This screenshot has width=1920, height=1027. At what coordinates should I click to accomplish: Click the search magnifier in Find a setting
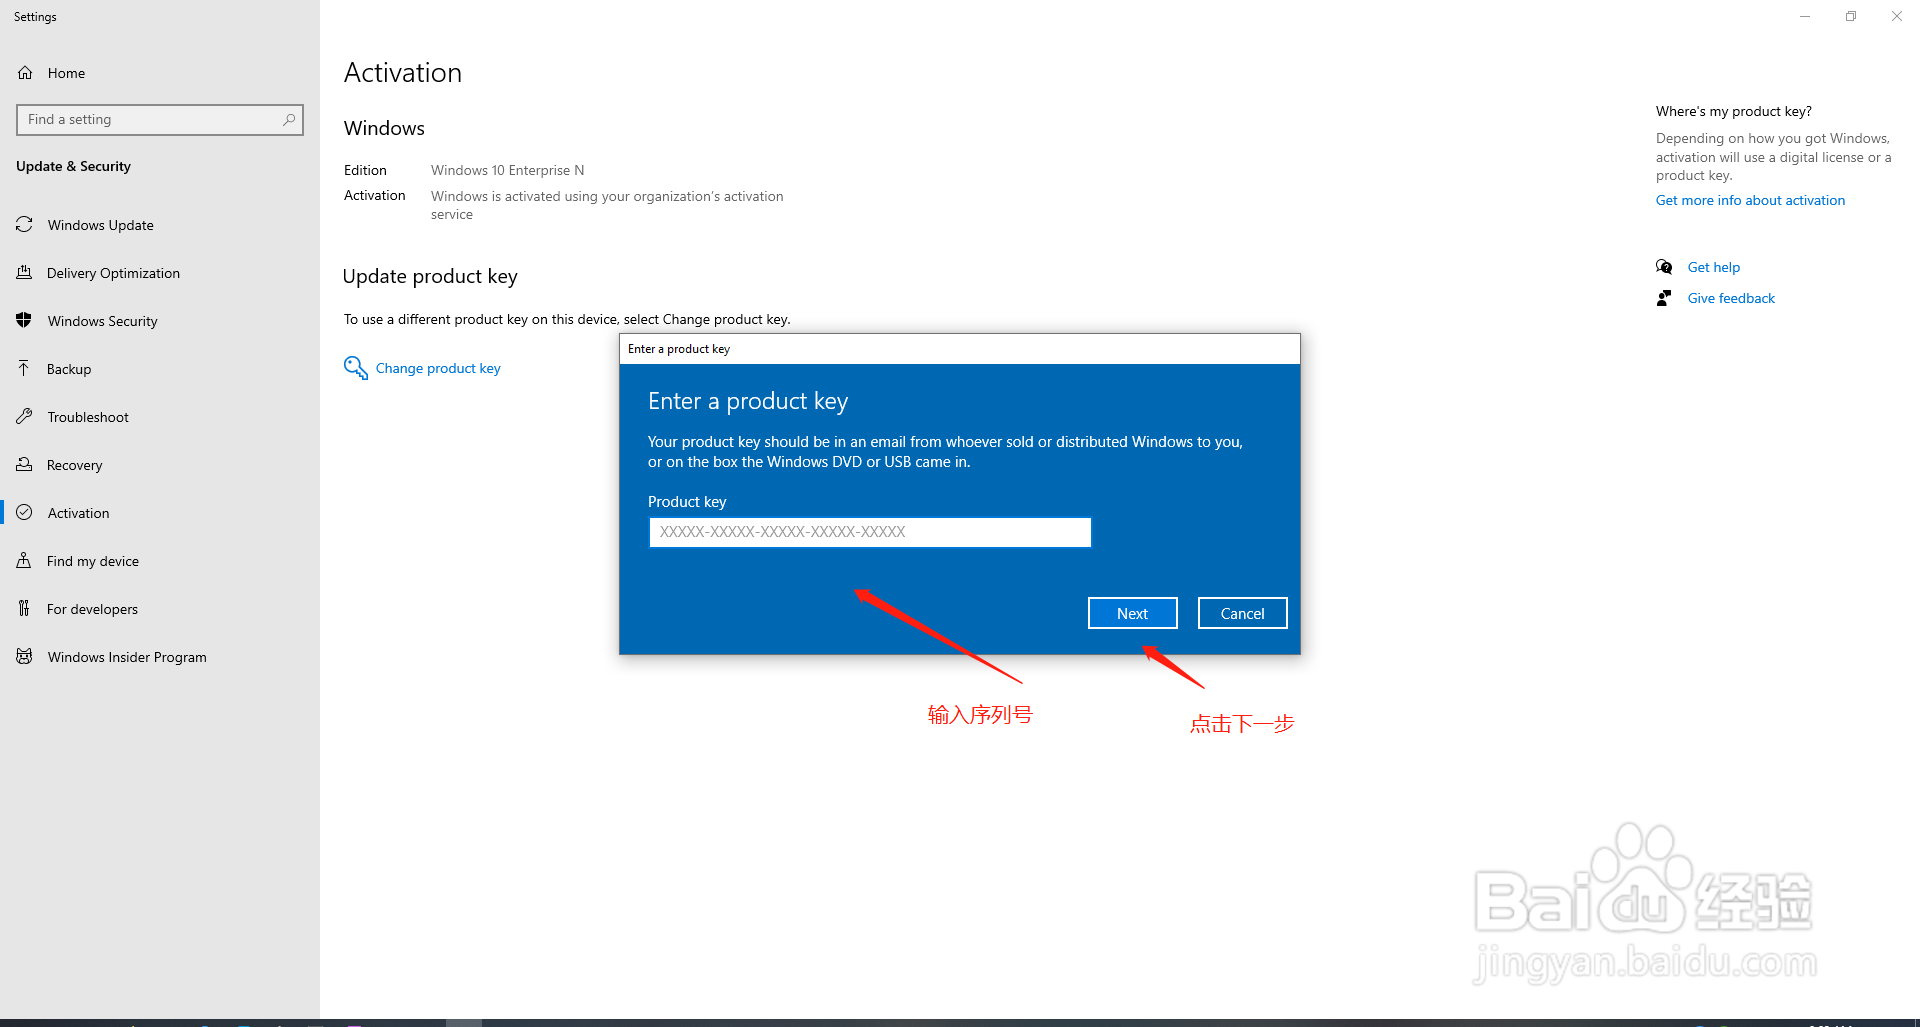(289, 119)
